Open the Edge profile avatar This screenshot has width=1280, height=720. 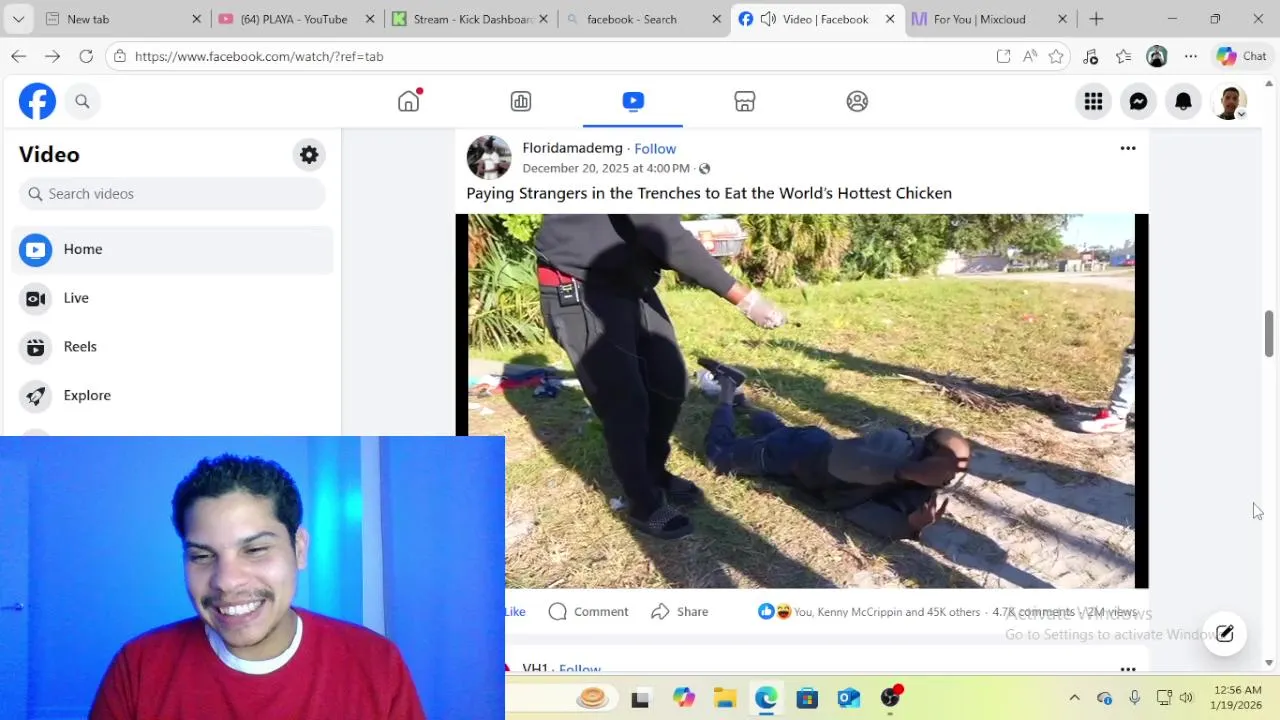pyautogui.click(x=1157, y=56)
